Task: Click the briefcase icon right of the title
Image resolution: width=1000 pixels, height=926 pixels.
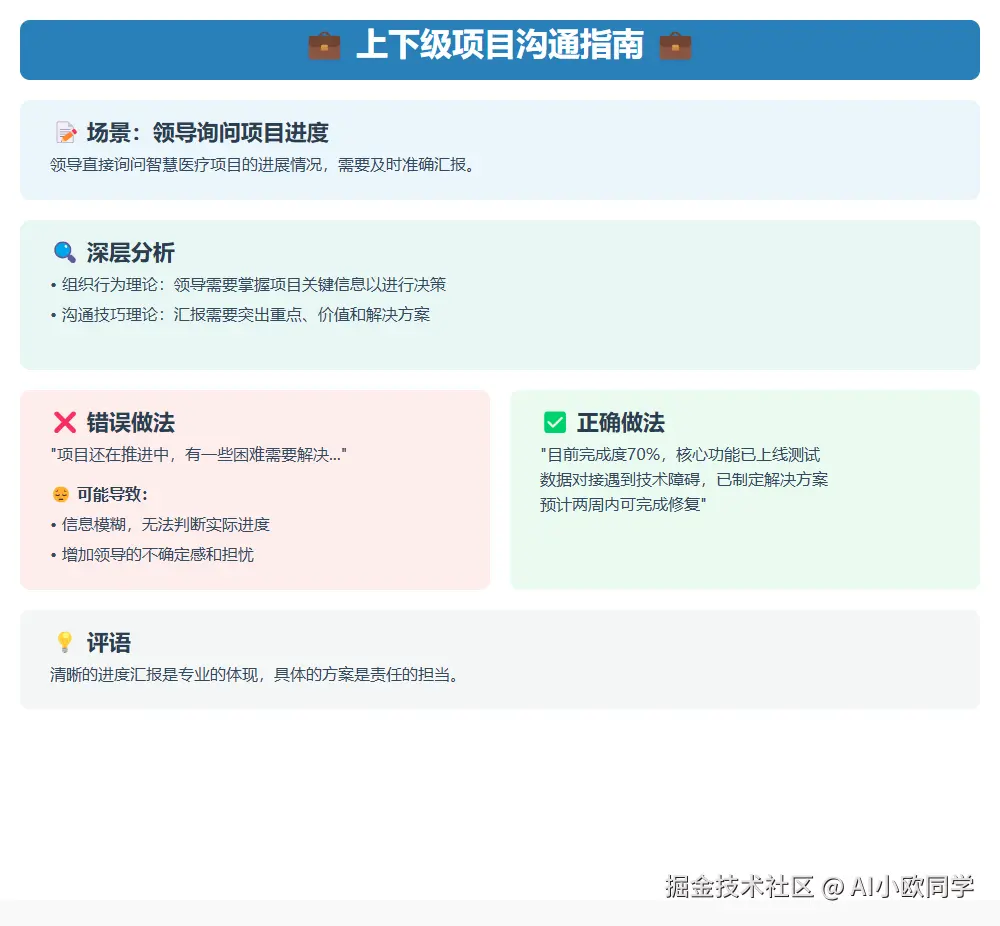Action: click(675, 46)
